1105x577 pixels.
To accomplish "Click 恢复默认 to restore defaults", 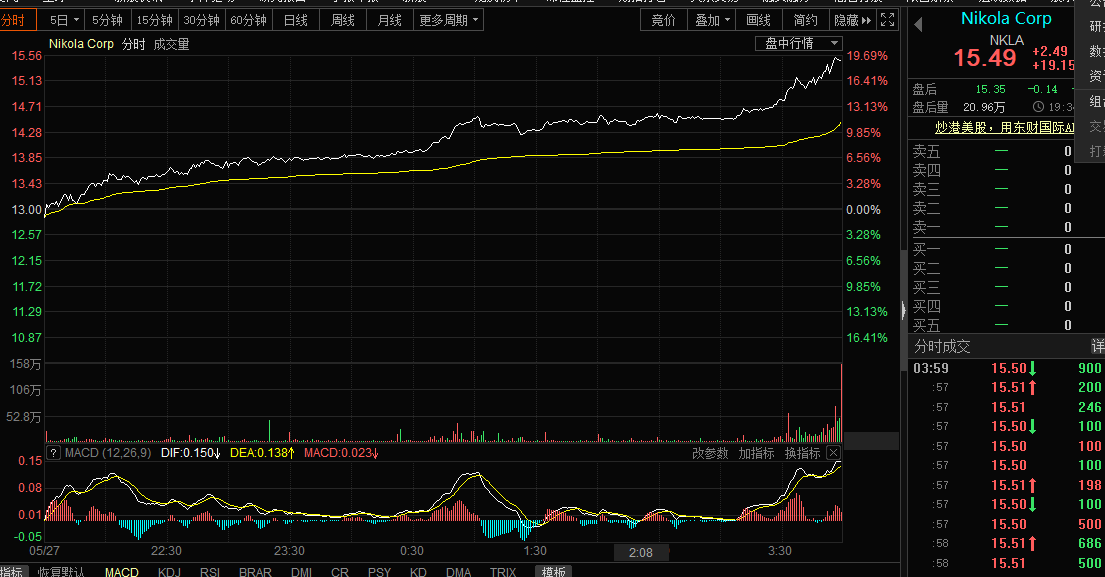I will (x=61, y=571).
